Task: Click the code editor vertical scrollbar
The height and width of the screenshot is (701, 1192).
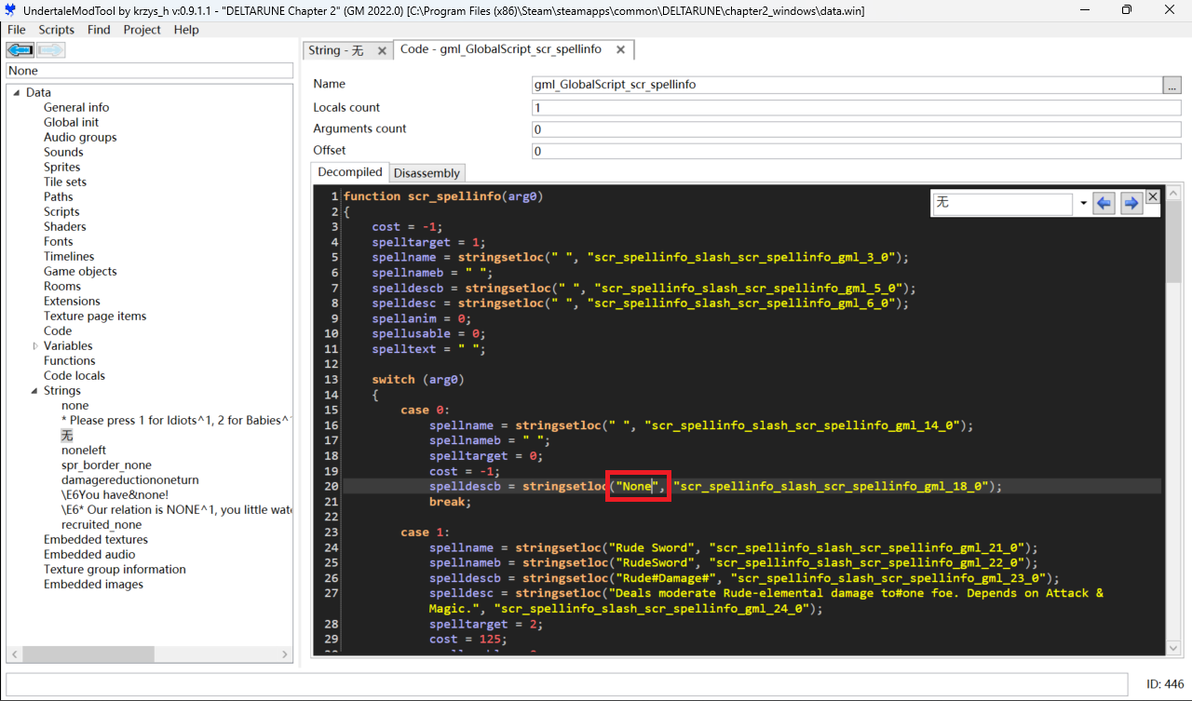Action: [1173, 420]
